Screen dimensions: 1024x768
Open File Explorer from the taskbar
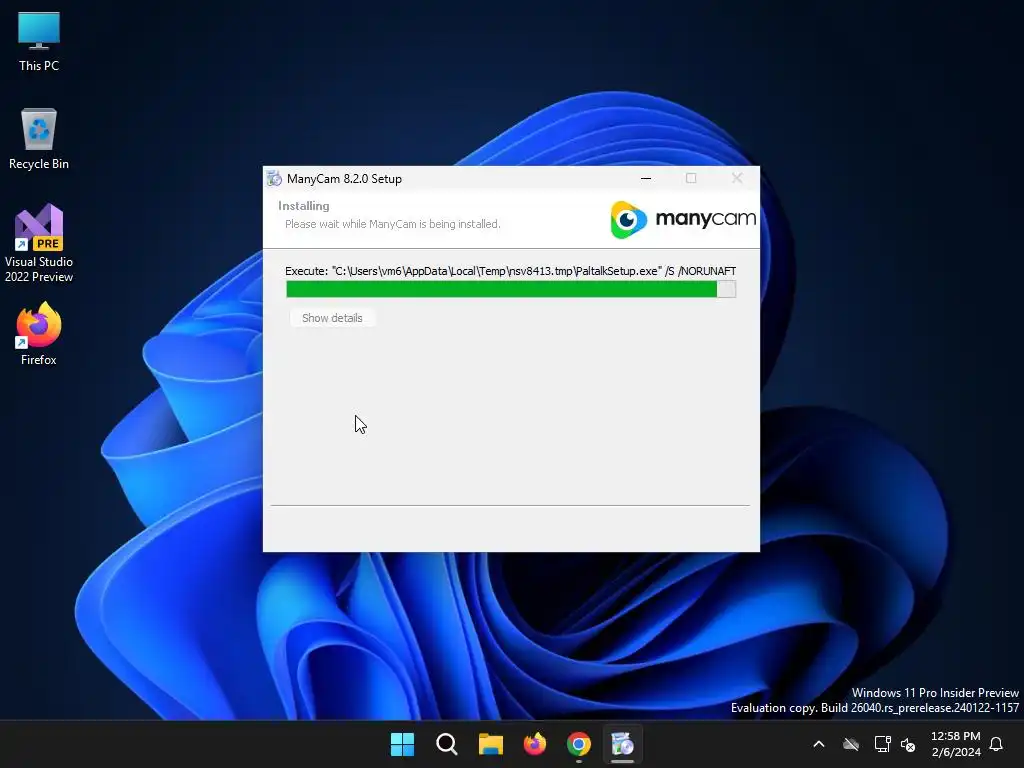coord(490,744)
